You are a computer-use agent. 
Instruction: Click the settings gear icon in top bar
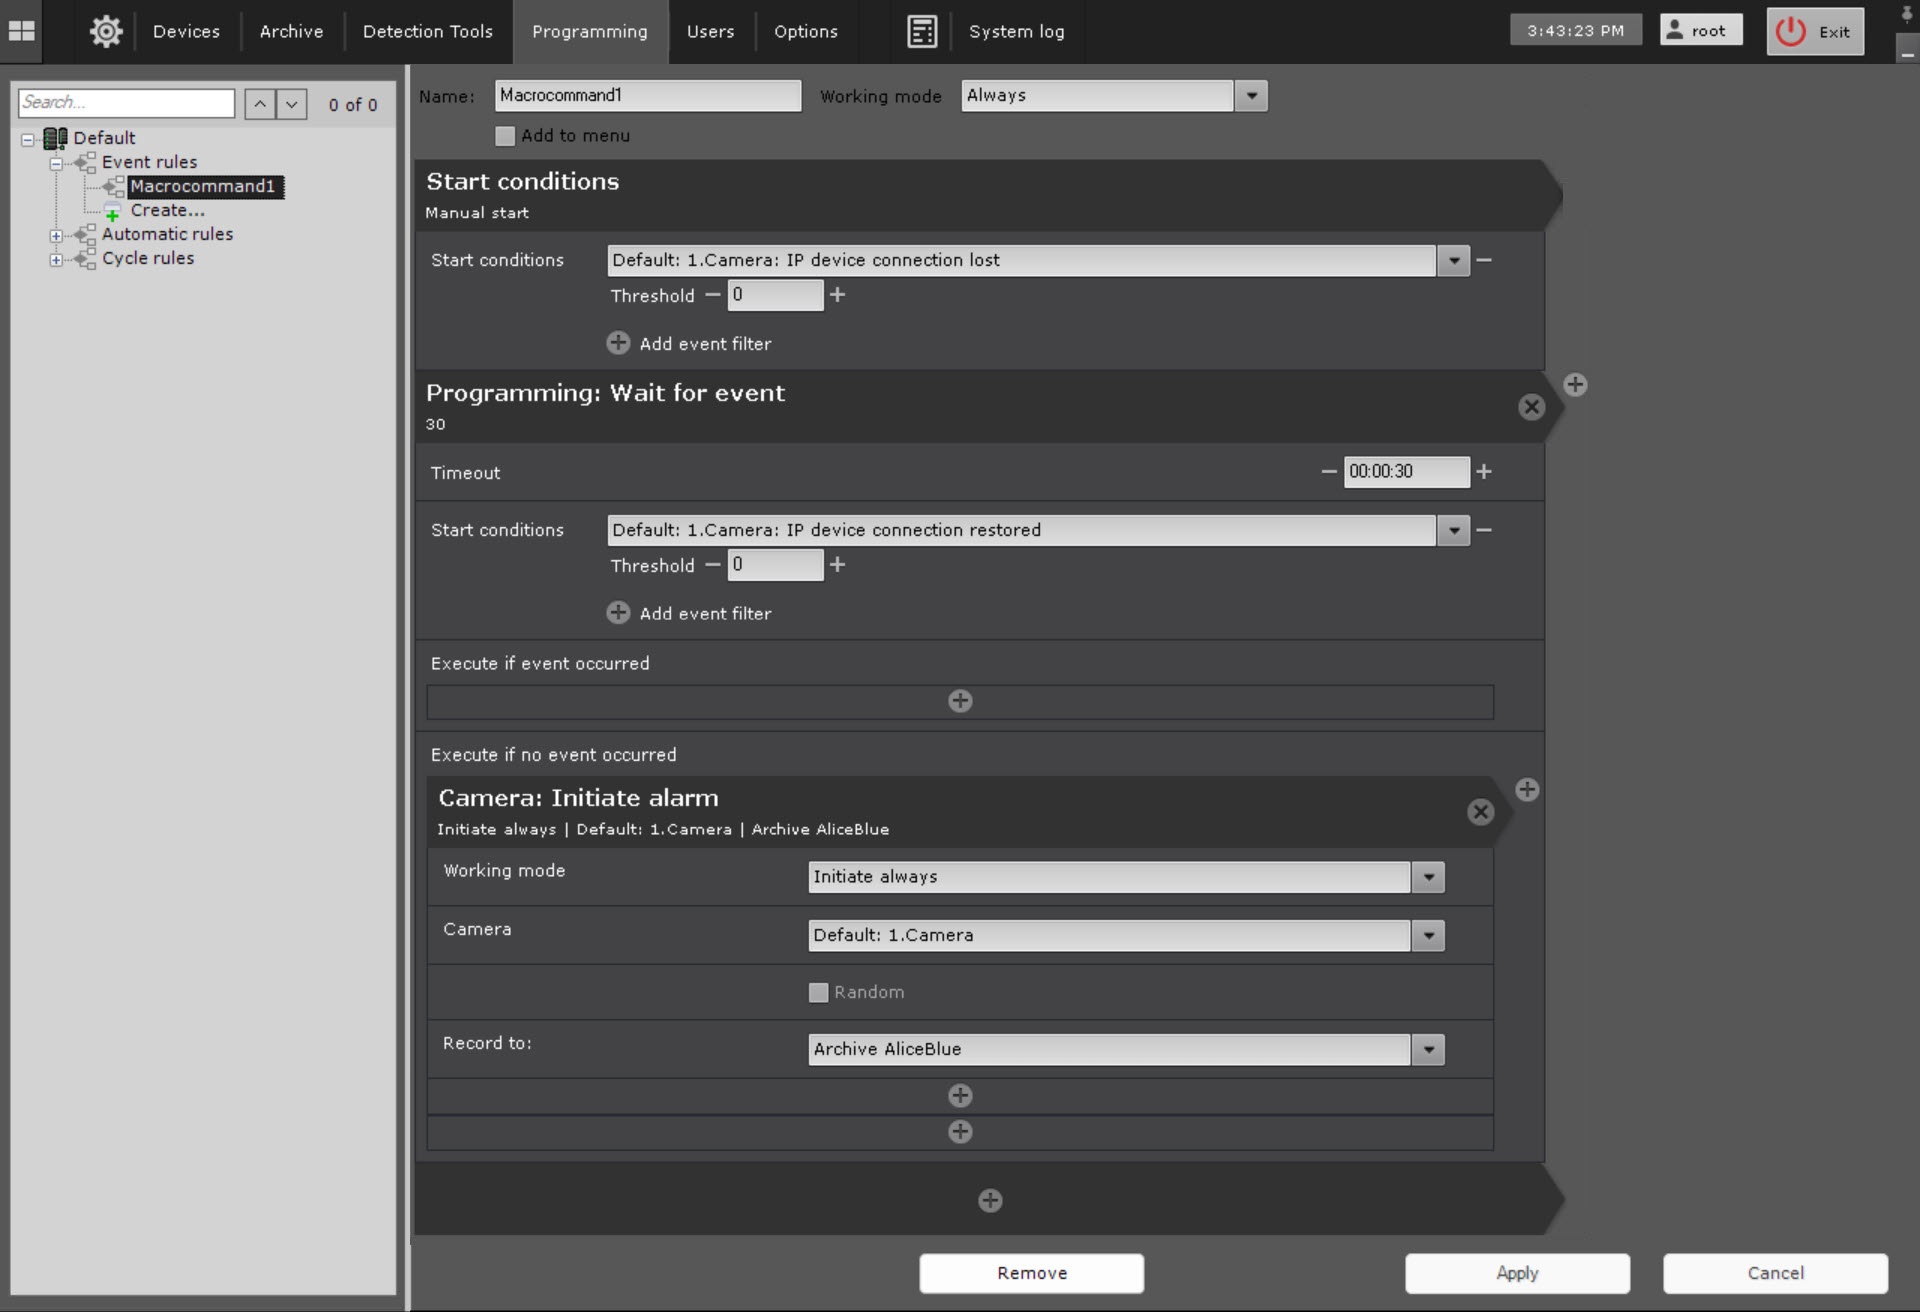[106, 31]
